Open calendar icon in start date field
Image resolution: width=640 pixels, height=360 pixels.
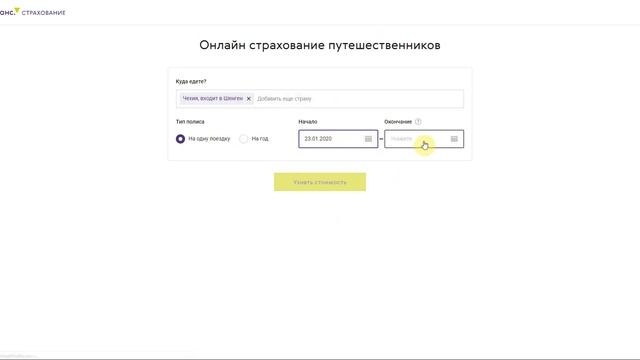click(x=368, y=139)
